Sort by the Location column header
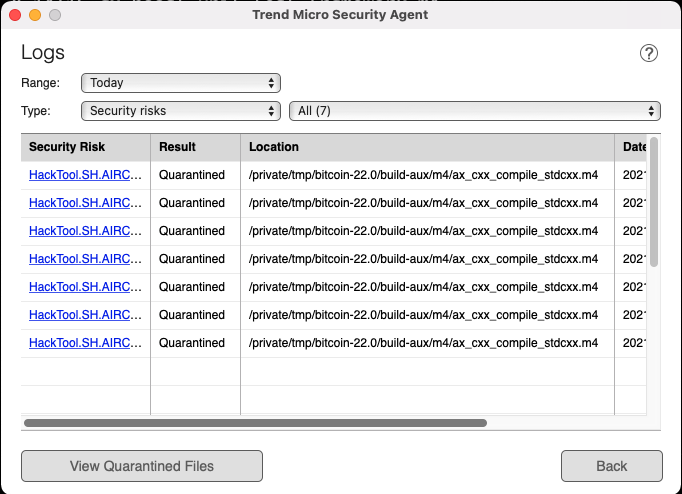 428,147
